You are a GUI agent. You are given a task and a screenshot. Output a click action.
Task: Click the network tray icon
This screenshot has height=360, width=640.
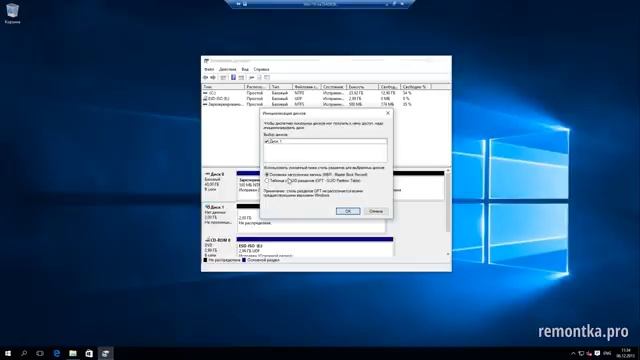[581, 353]
